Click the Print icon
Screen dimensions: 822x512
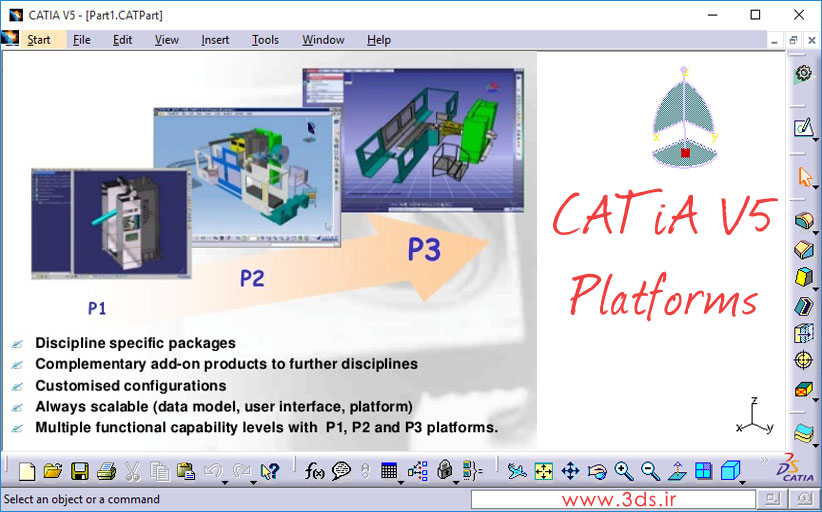tap(106, 471)
